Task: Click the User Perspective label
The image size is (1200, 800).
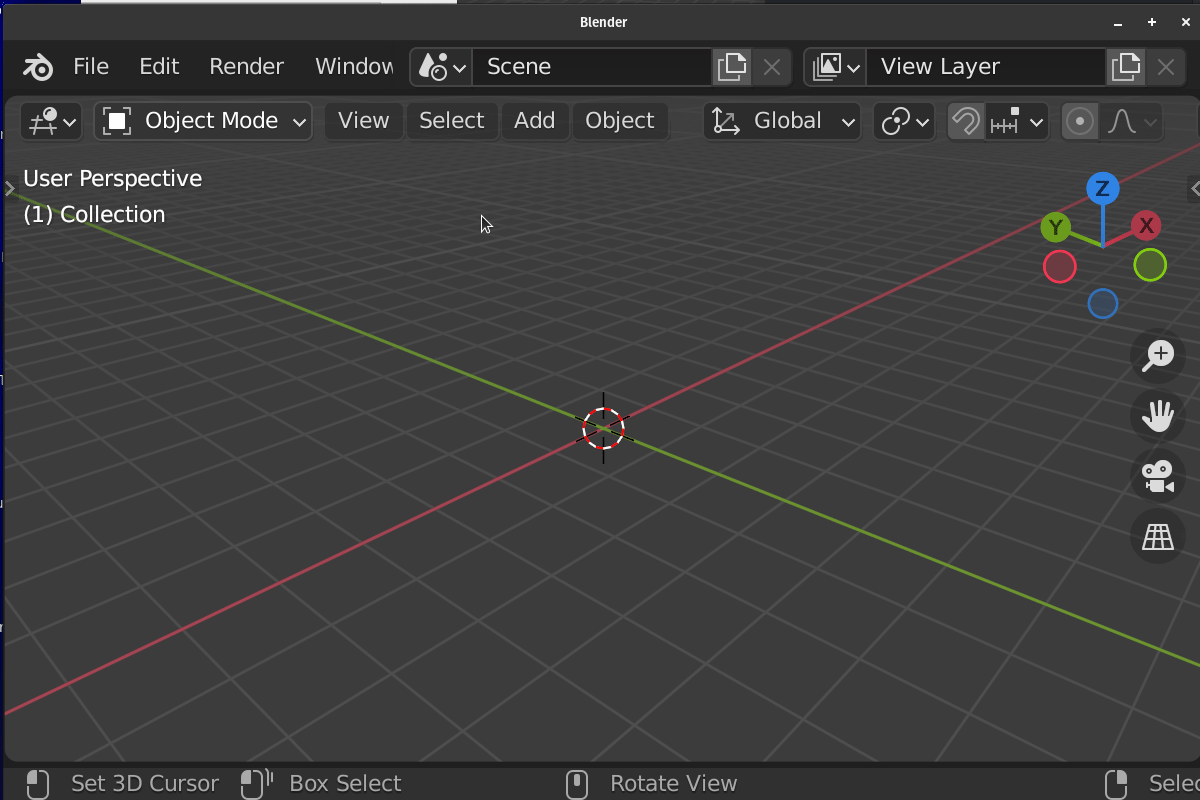Action: [x=112, y=179]
